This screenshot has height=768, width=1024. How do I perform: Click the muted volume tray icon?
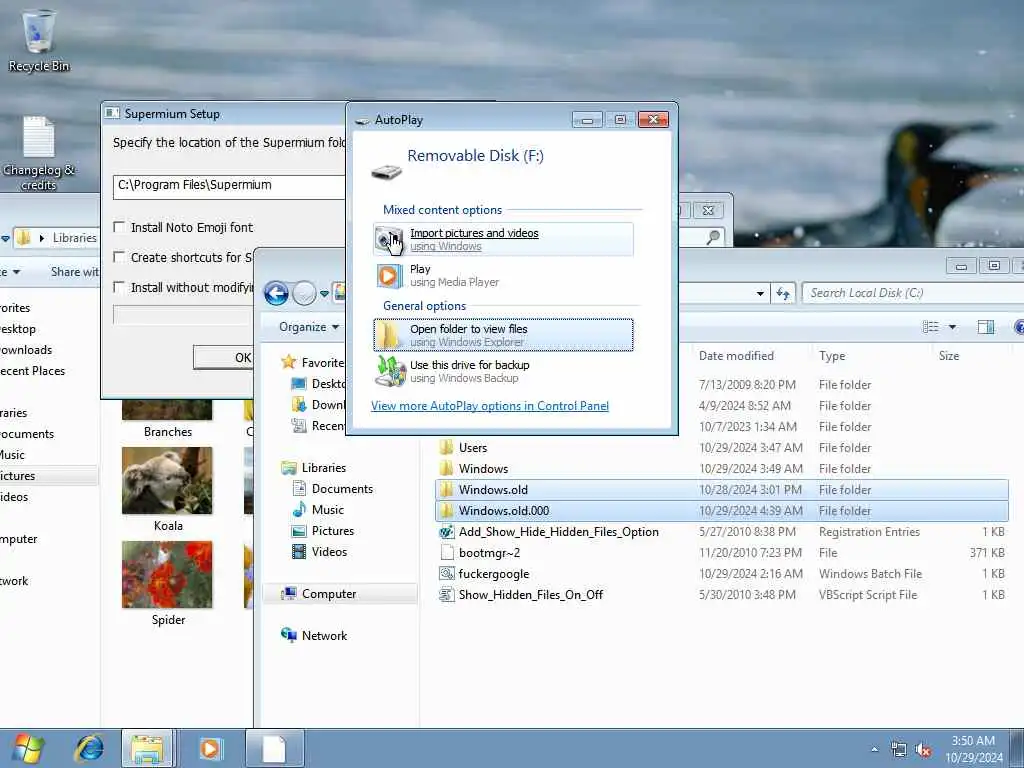click(923, 750)
